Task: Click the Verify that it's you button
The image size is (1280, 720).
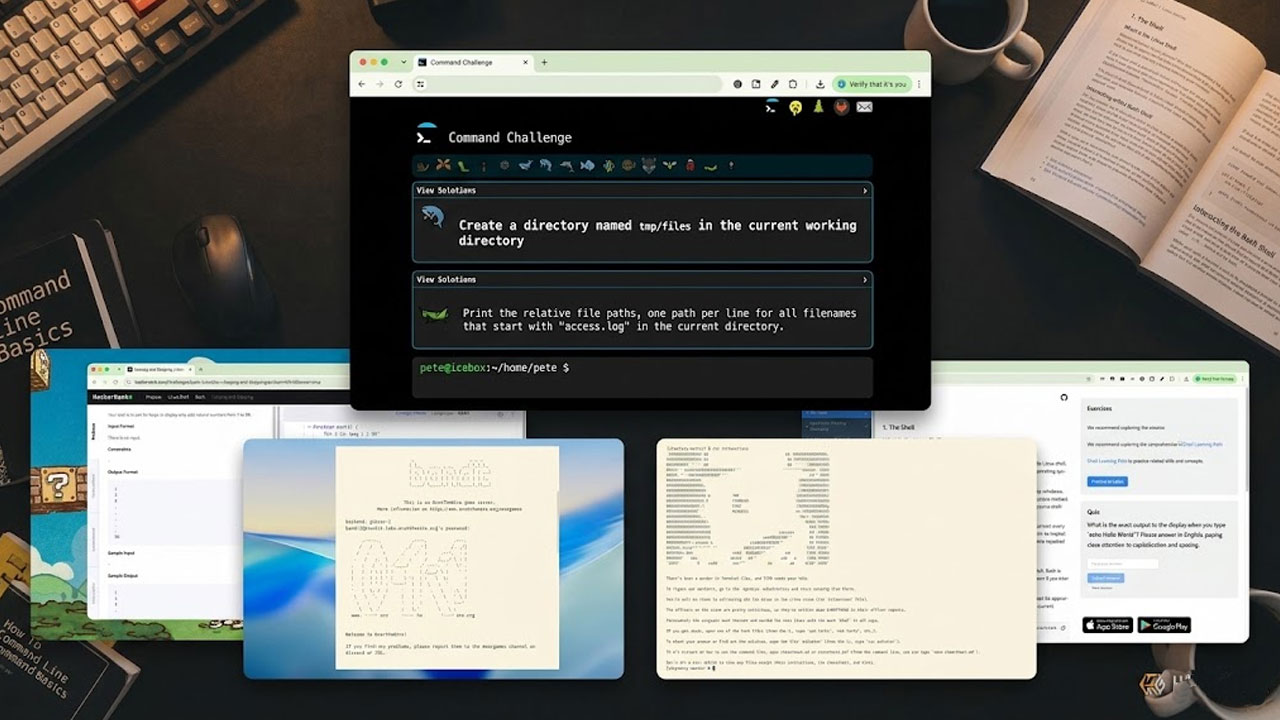Action: click(871, 84)
